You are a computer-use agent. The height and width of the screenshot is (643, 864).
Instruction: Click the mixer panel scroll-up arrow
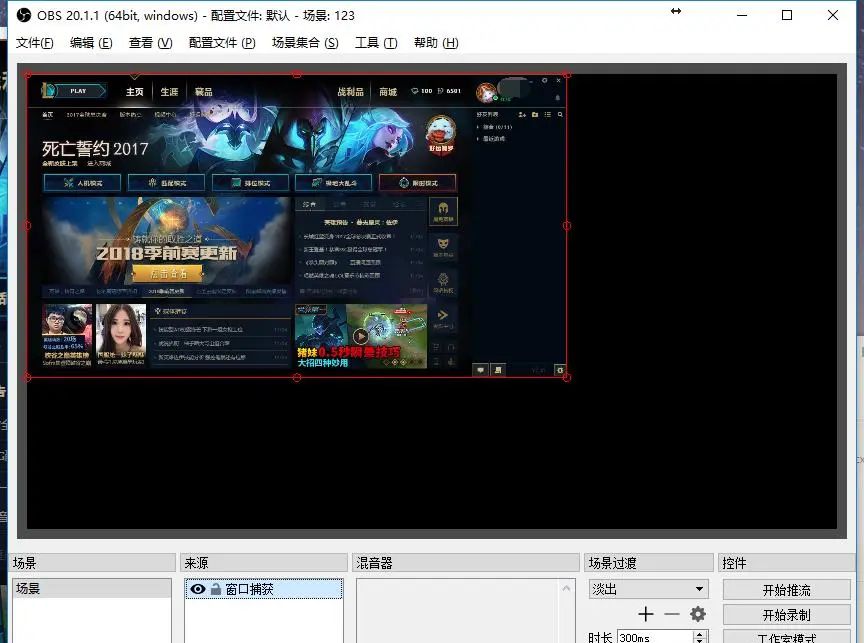pyautogui.click(x=566, y=588)
